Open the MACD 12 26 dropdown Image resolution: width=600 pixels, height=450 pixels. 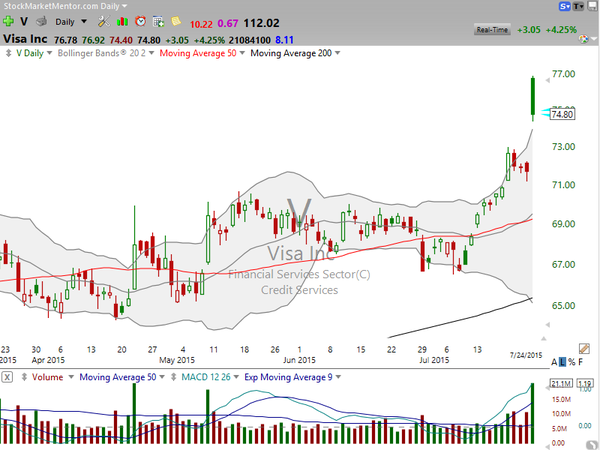point(236,377)
